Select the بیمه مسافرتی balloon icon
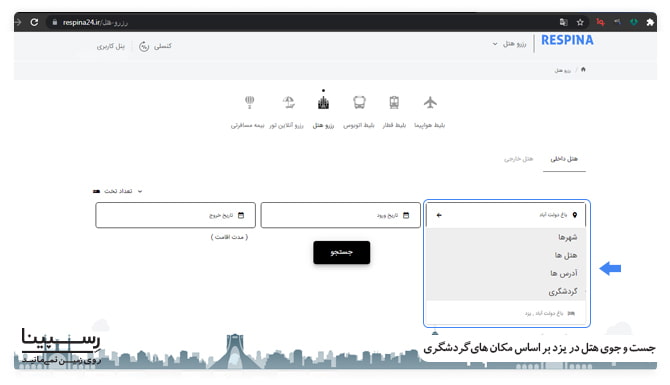 click(250, 102)
